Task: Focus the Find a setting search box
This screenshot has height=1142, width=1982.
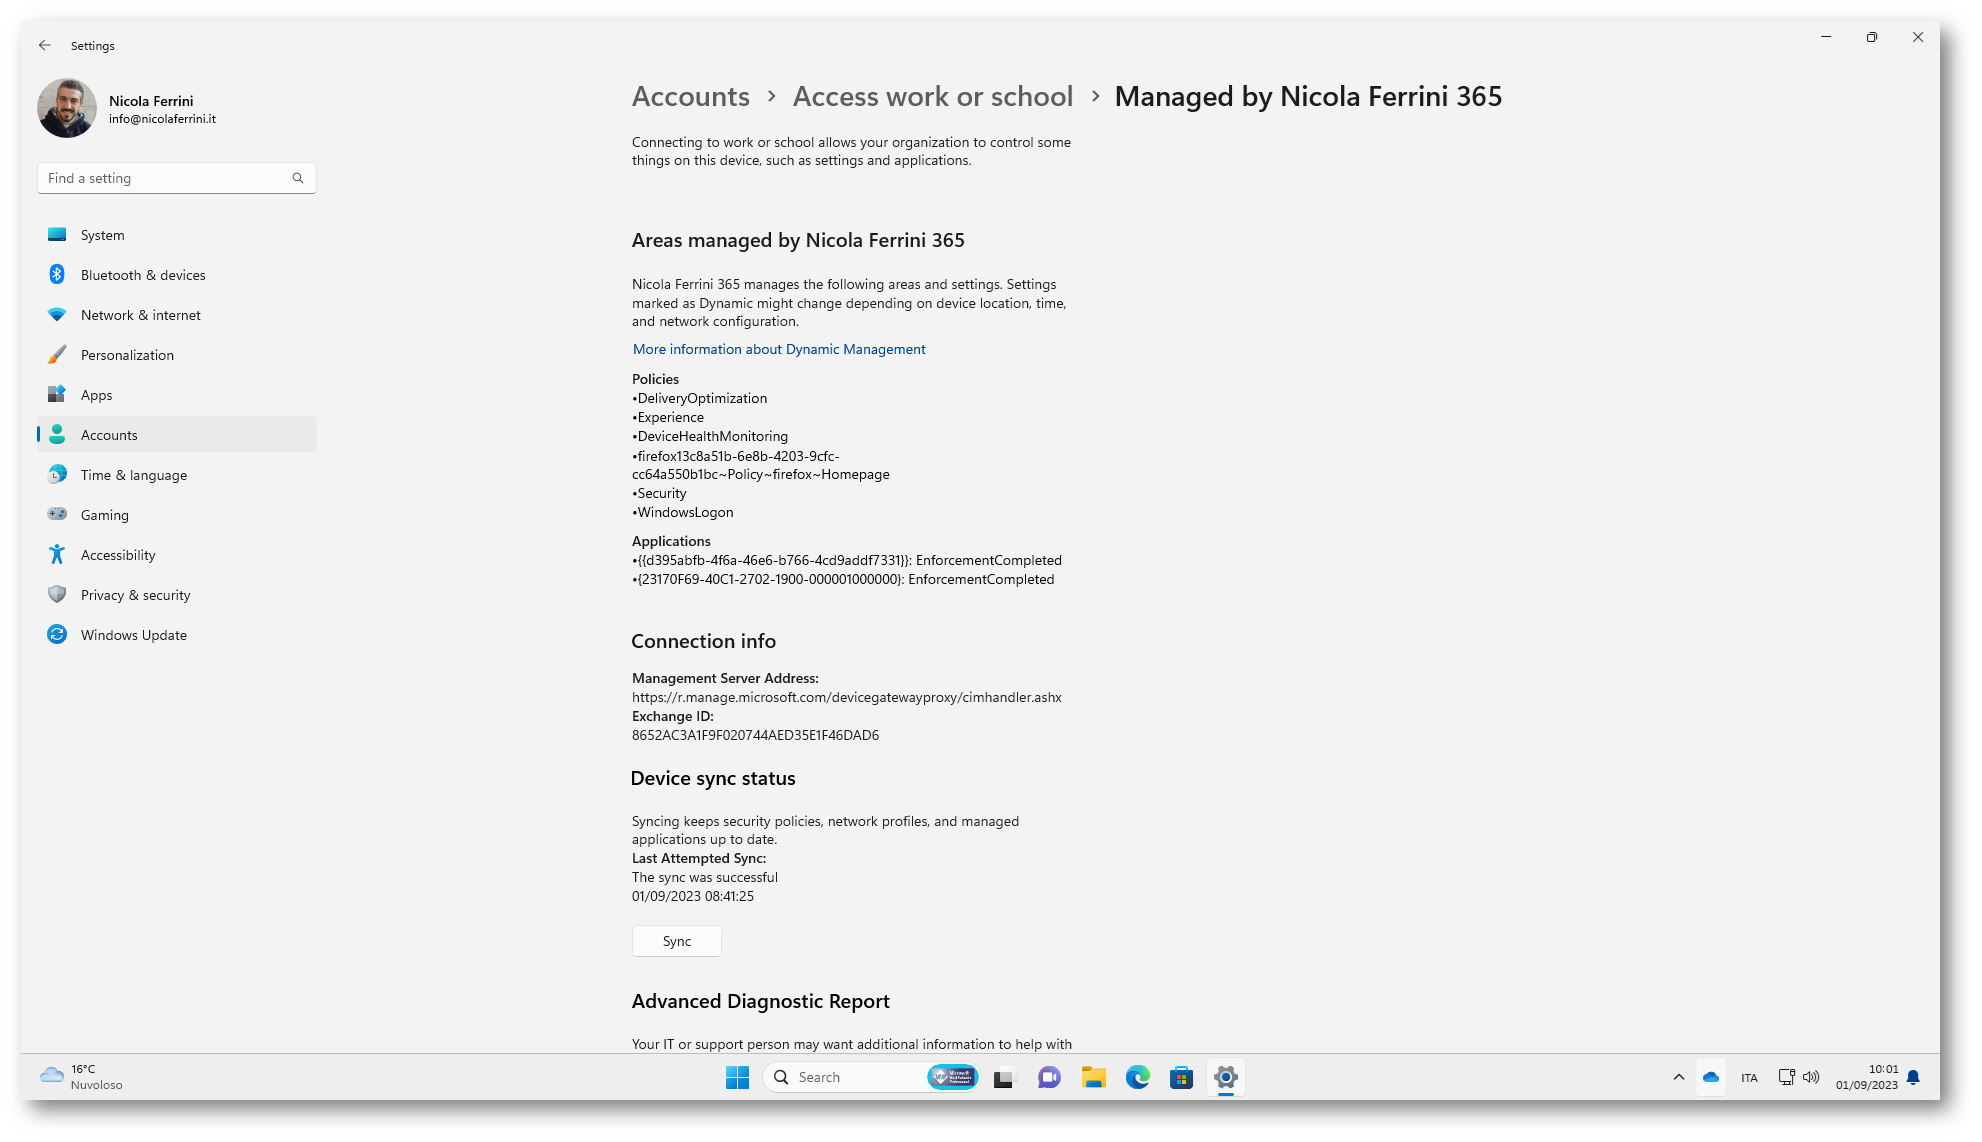Action: tap(177, 178)
